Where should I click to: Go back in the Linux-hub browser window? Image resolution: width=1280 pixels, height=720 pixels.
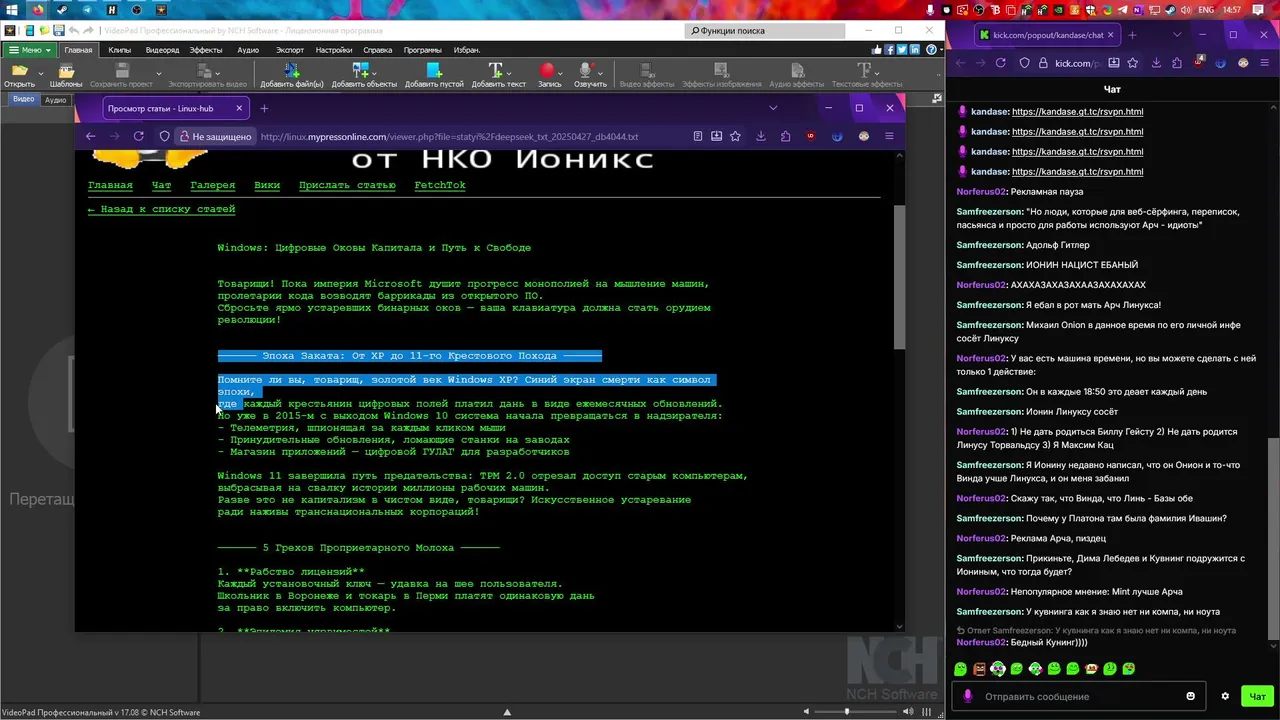[x=91, y=136]
